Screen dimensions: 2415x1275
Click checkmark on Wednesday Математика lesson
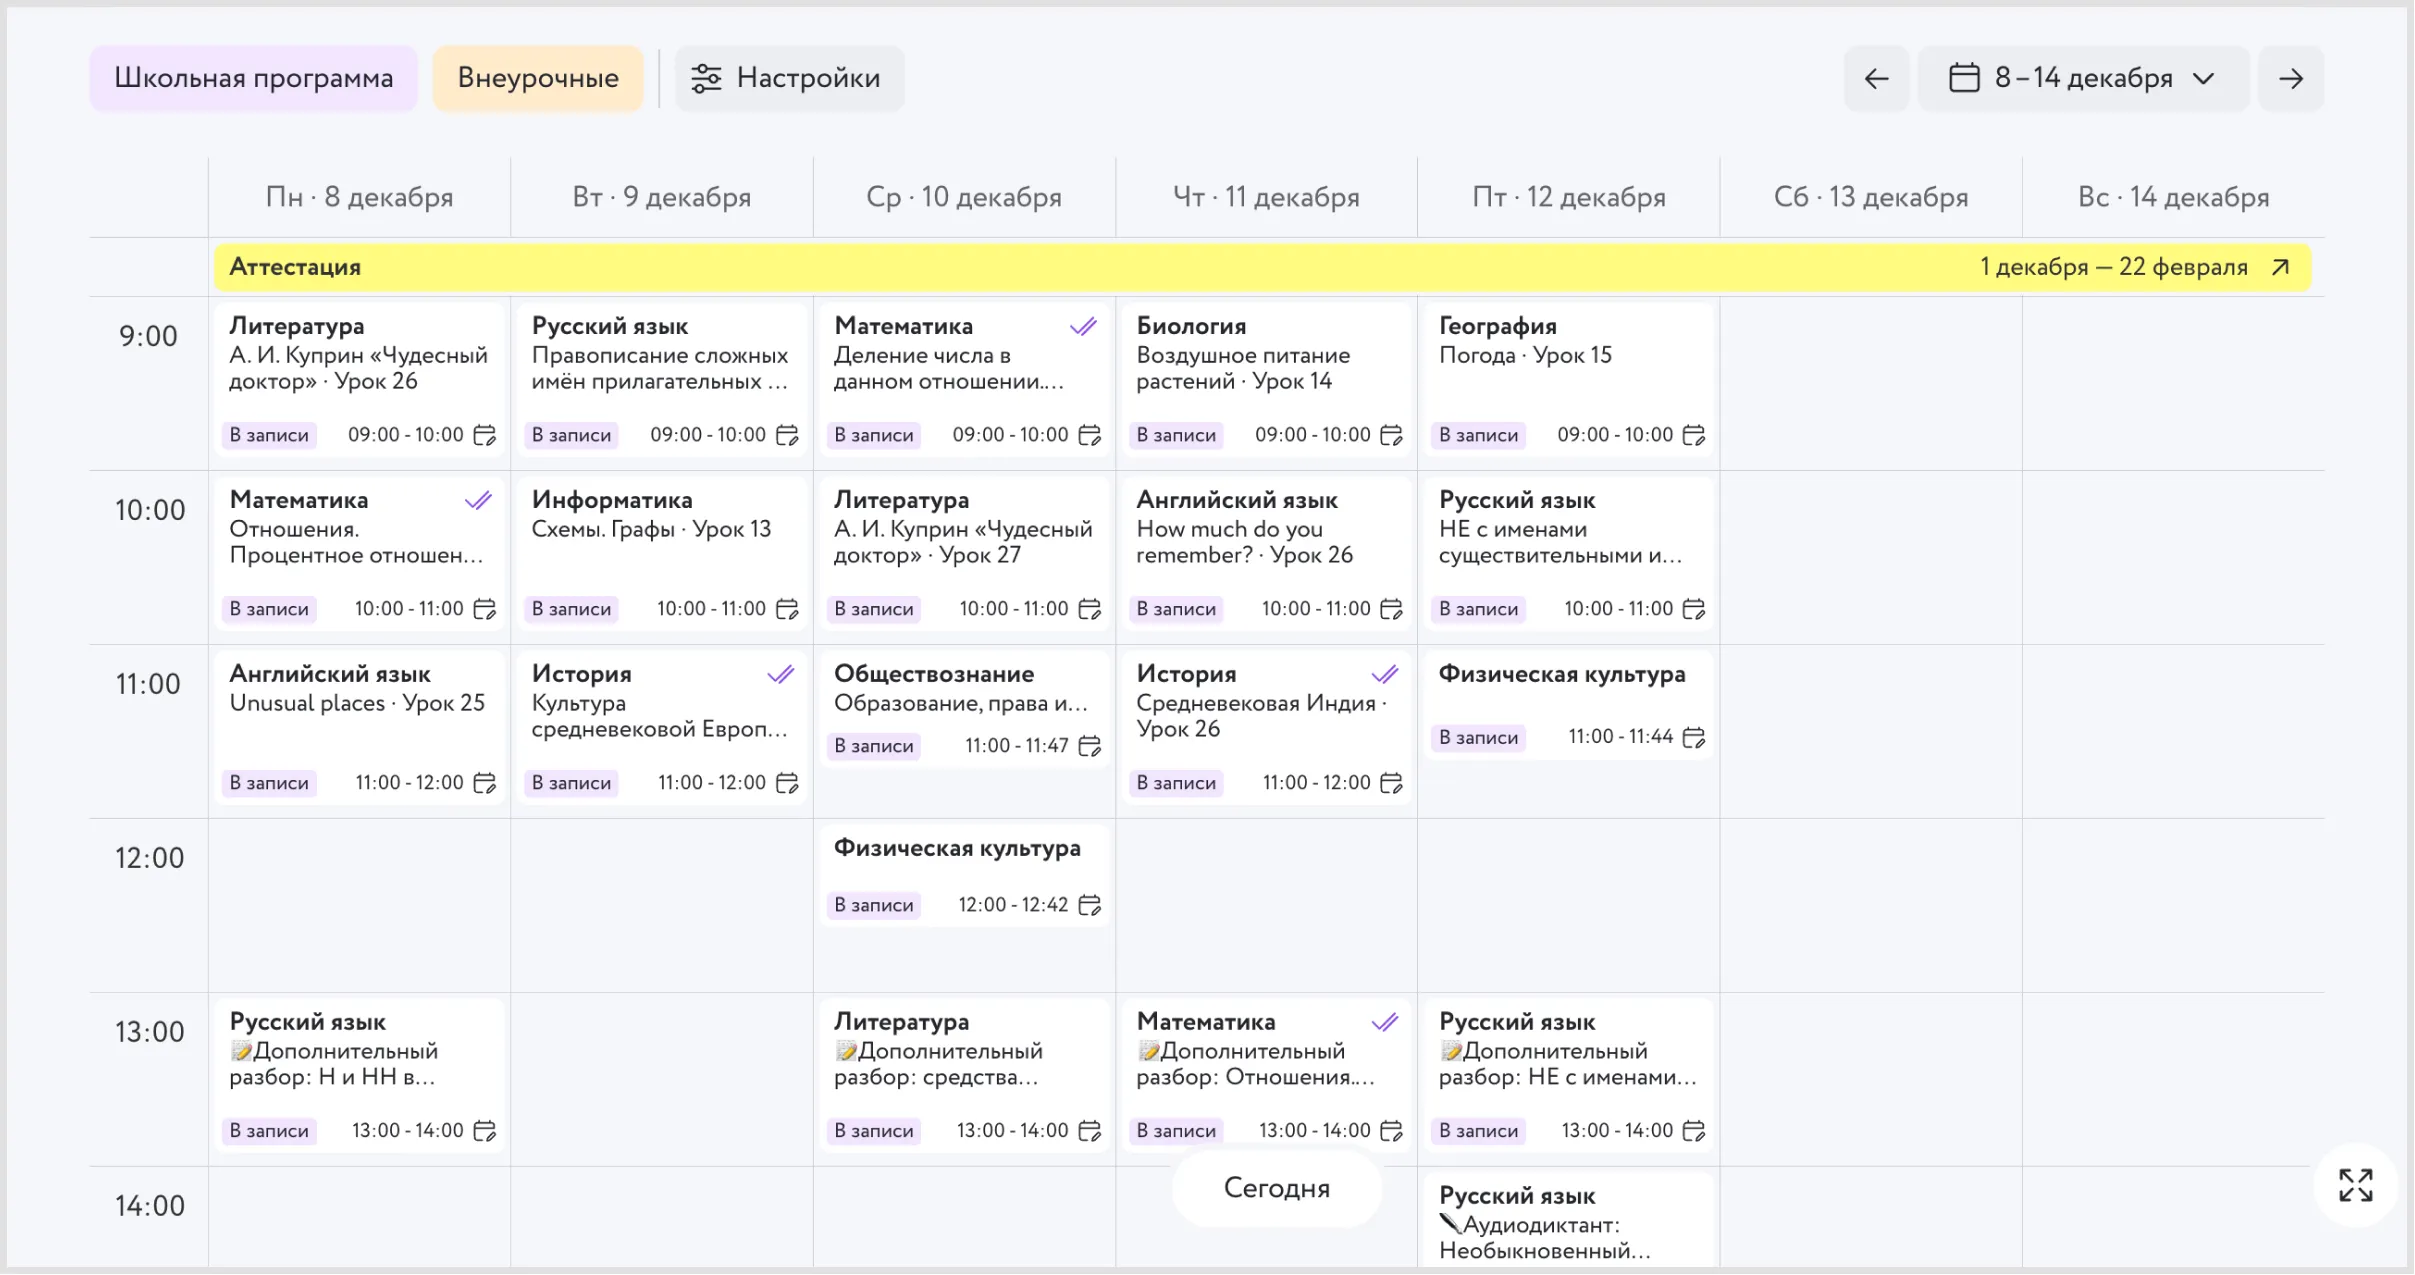click(1084, 326)
